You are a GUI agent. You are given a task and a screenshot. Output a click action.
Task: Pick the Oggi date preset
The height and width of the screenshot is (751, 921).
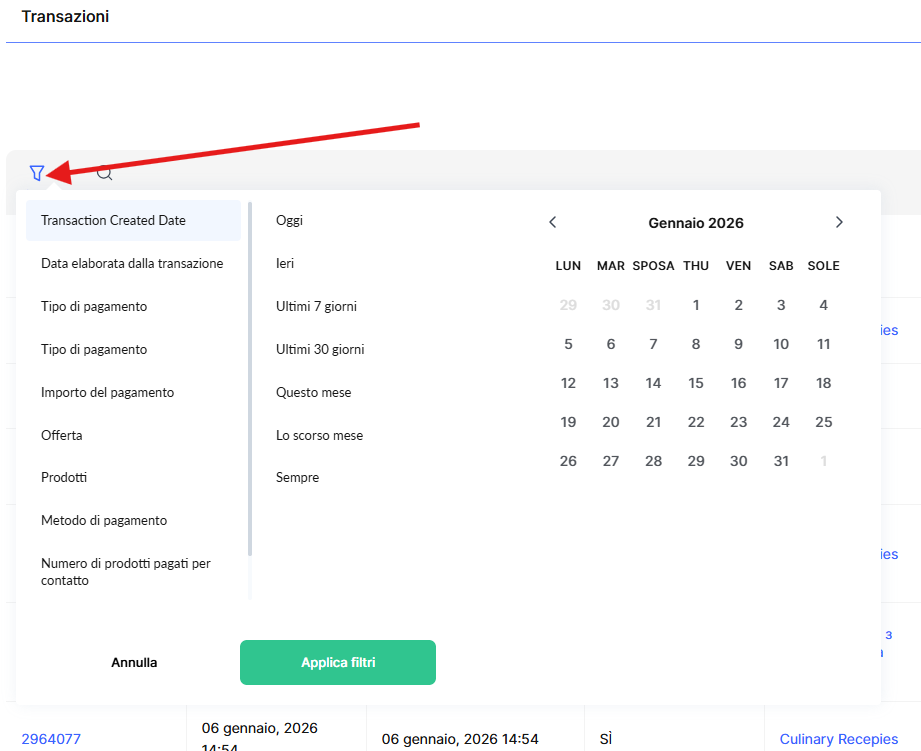289,221
